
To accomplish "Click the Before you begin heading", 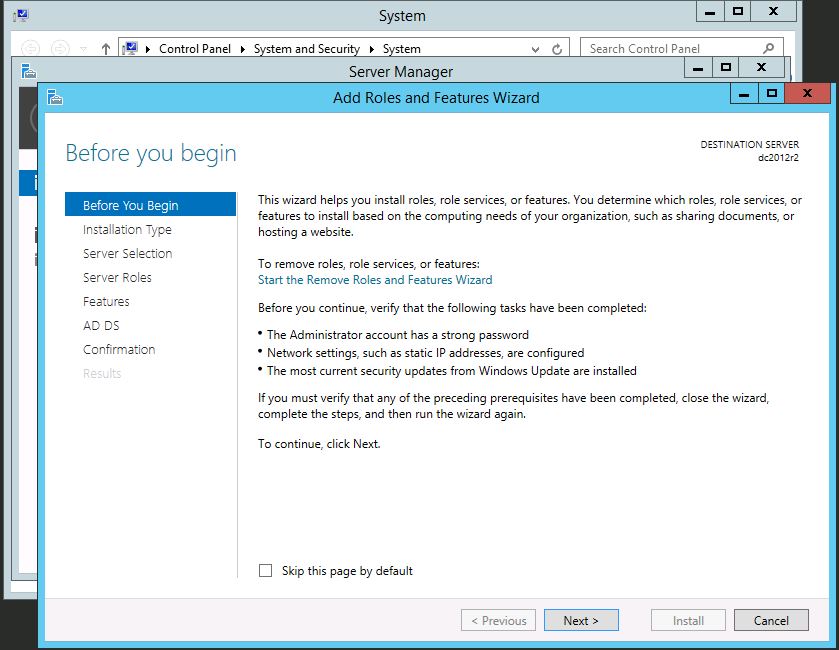I will click(151, 153).
